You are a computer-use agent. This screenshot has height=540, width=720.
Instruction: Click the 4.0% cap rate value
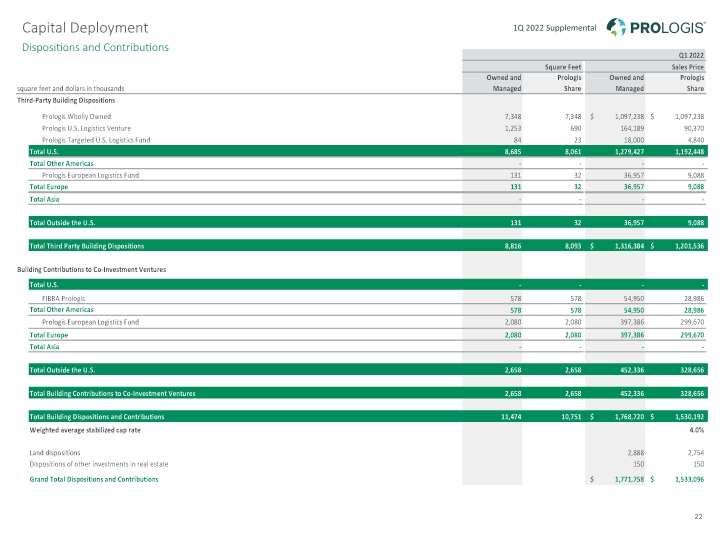pyautogui.click(x=697, y=430)
